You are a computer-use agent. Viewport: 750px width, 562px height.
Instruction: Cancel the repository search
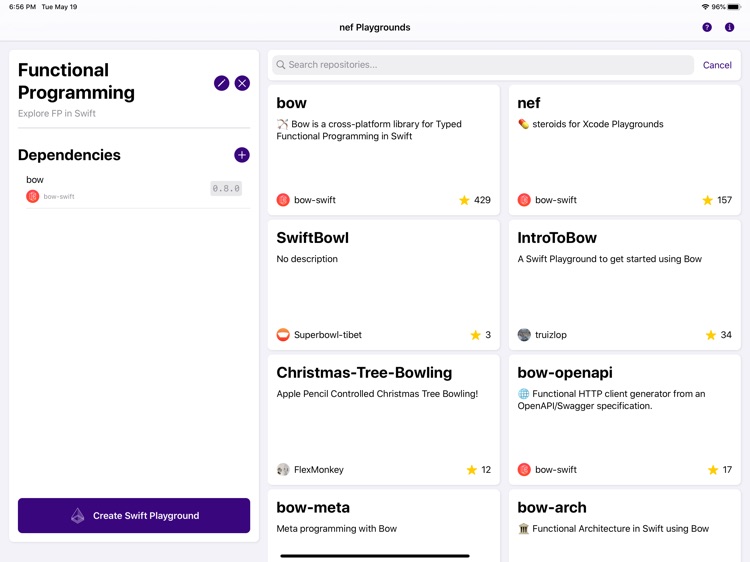717,65
